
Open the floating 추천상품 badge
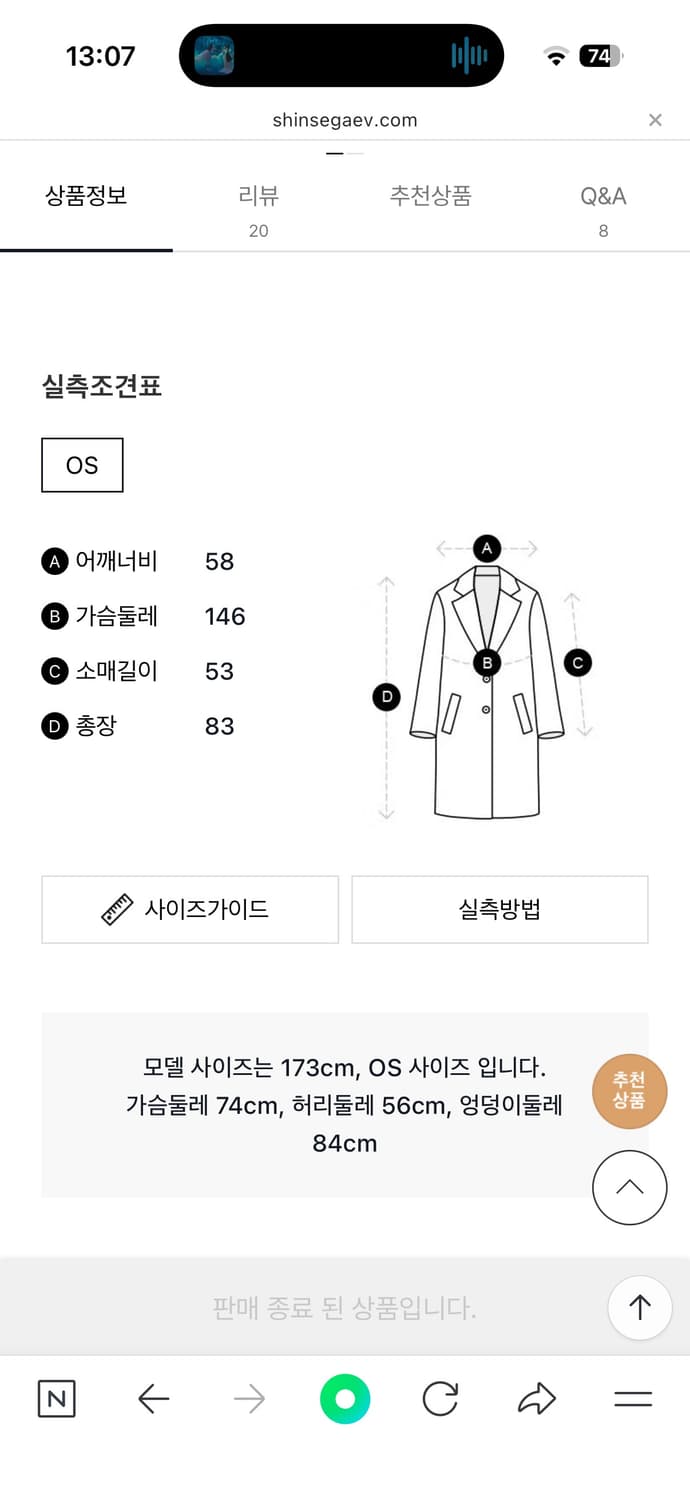click(x=629, y=1091)
